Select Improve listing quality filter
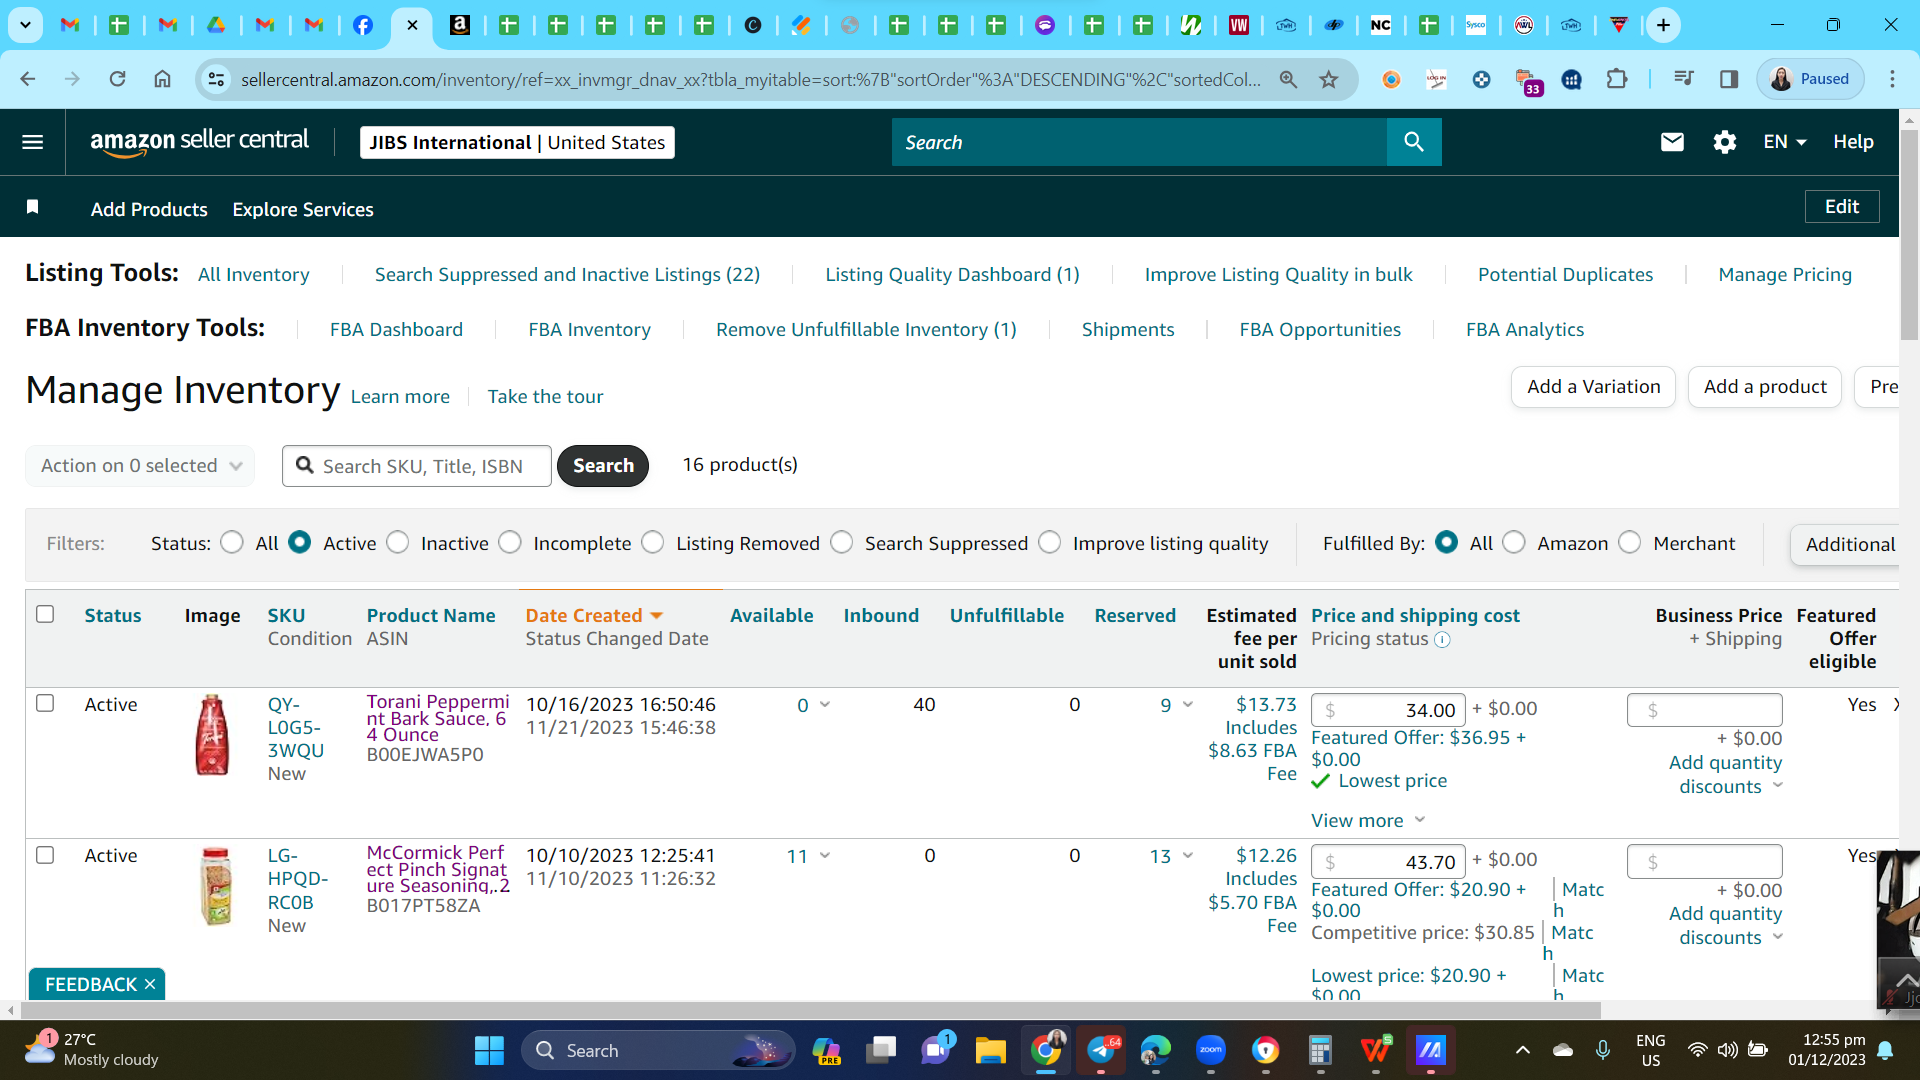The height and width of the screenshot is (1080, 1920). (1050, 542)
